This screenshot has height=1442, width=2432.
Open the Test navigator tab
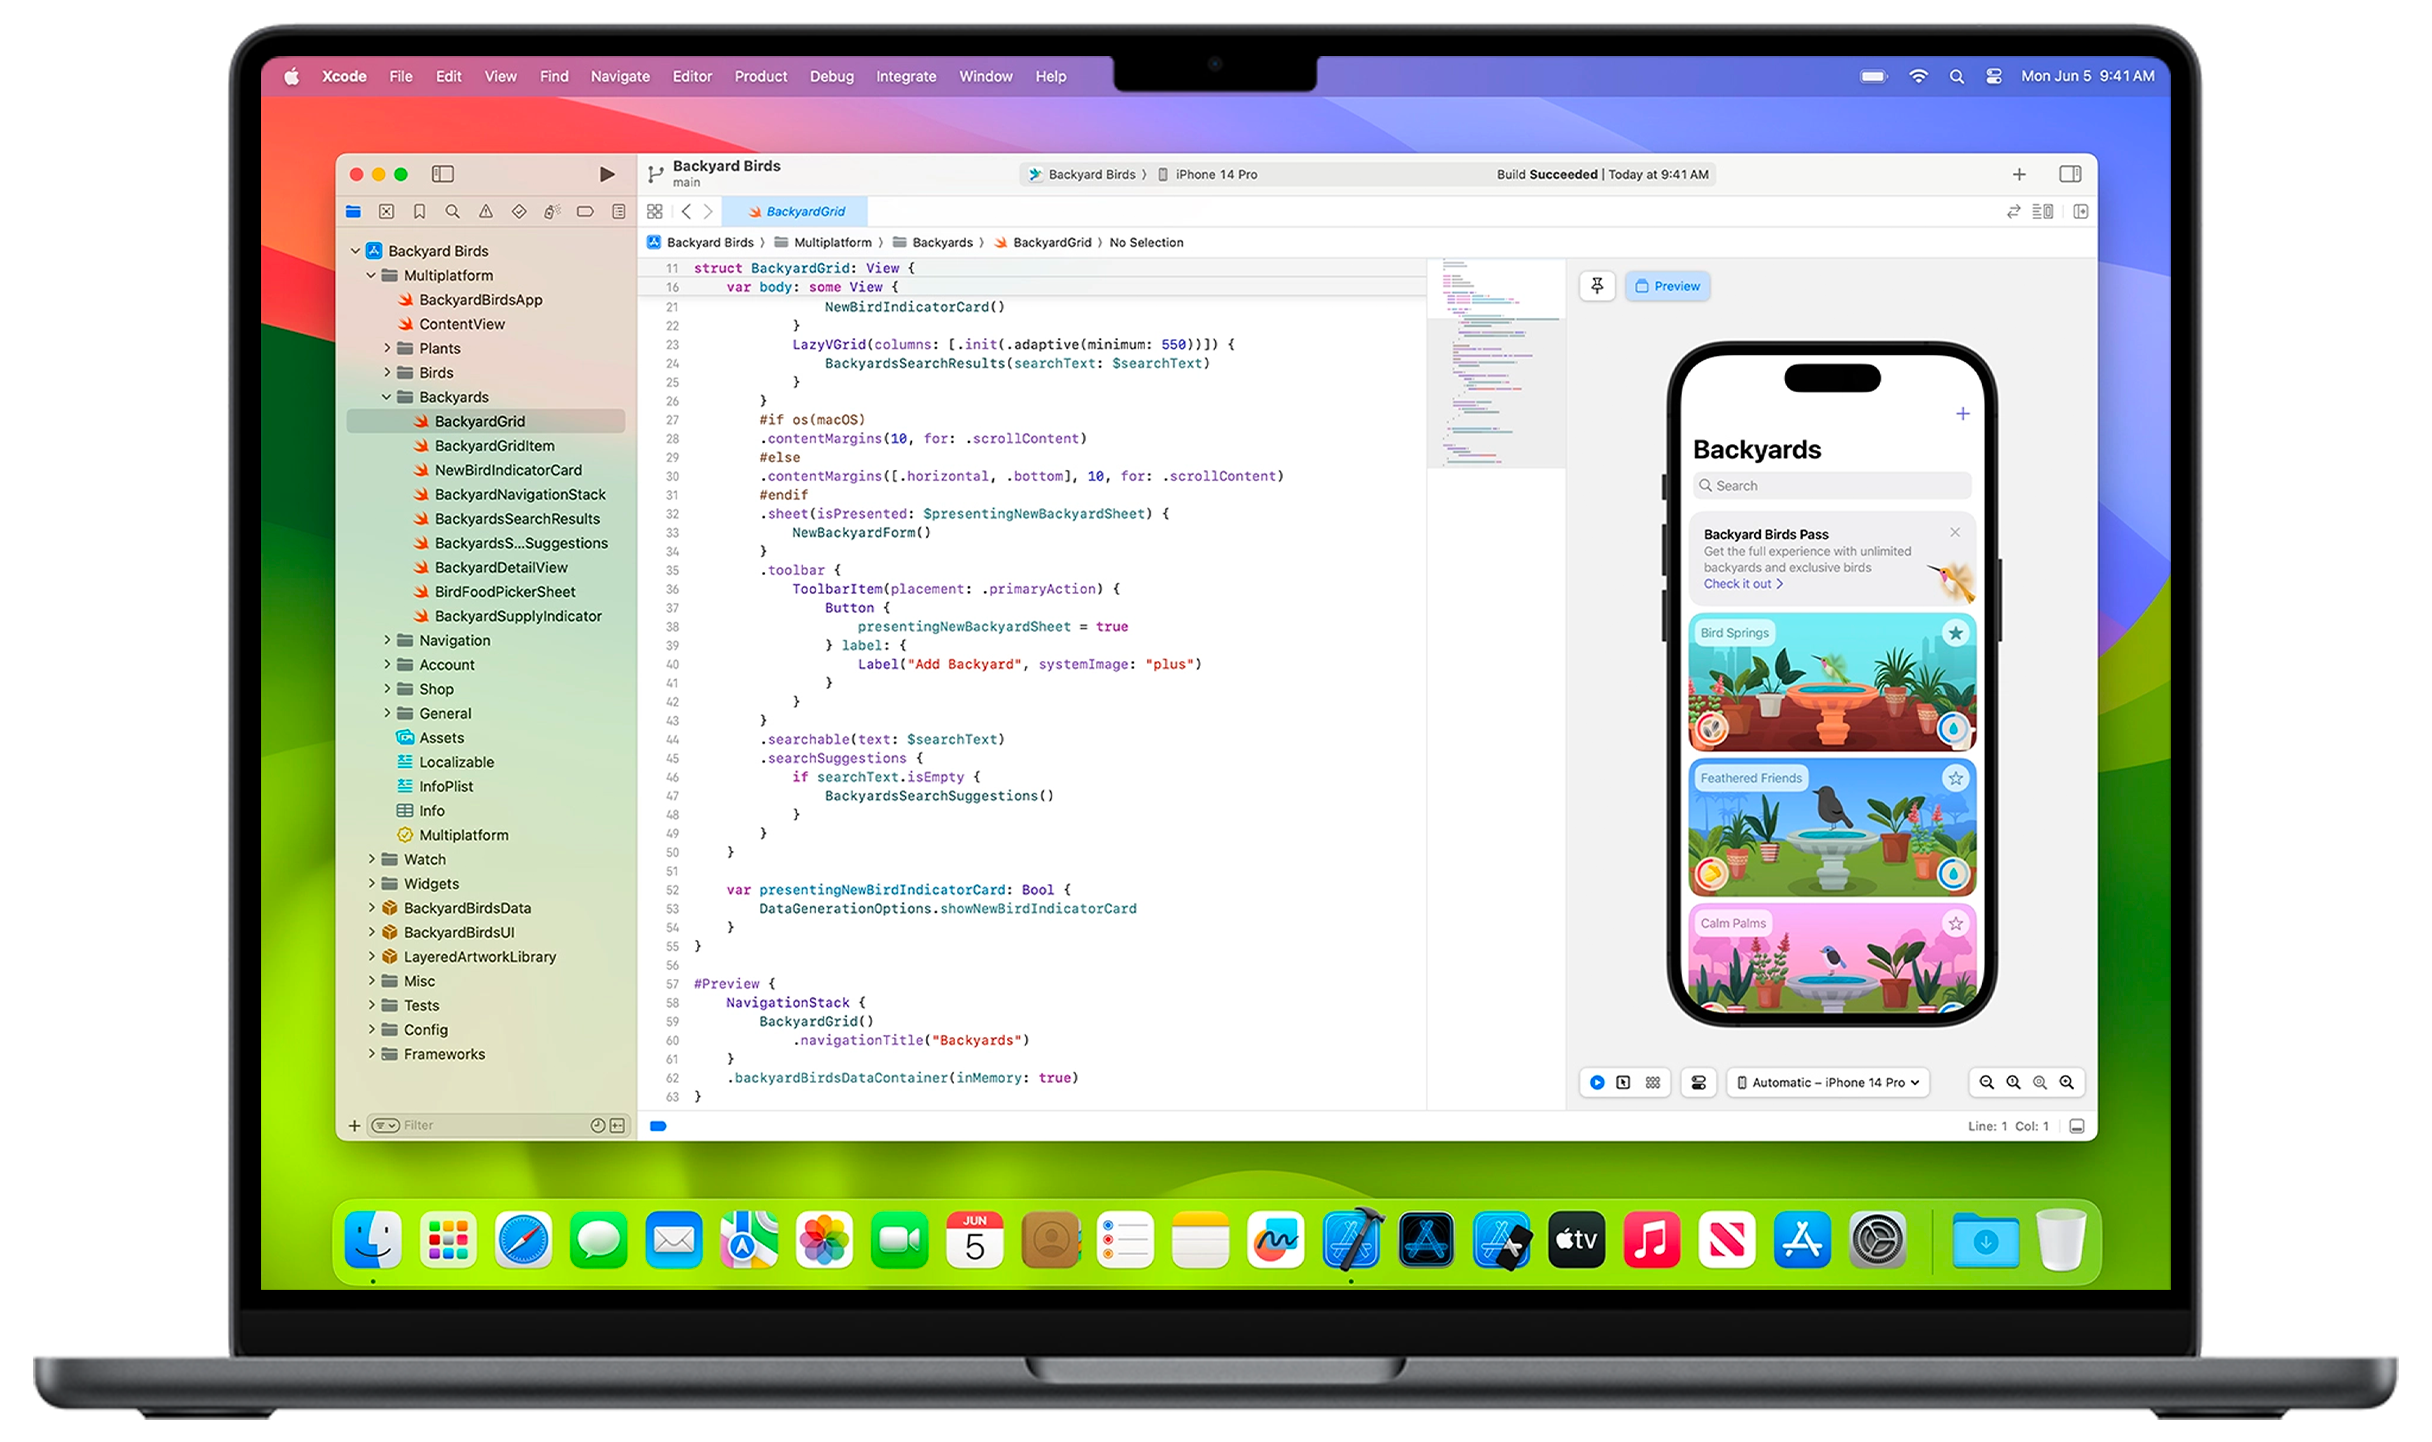[x=518, y=211]
